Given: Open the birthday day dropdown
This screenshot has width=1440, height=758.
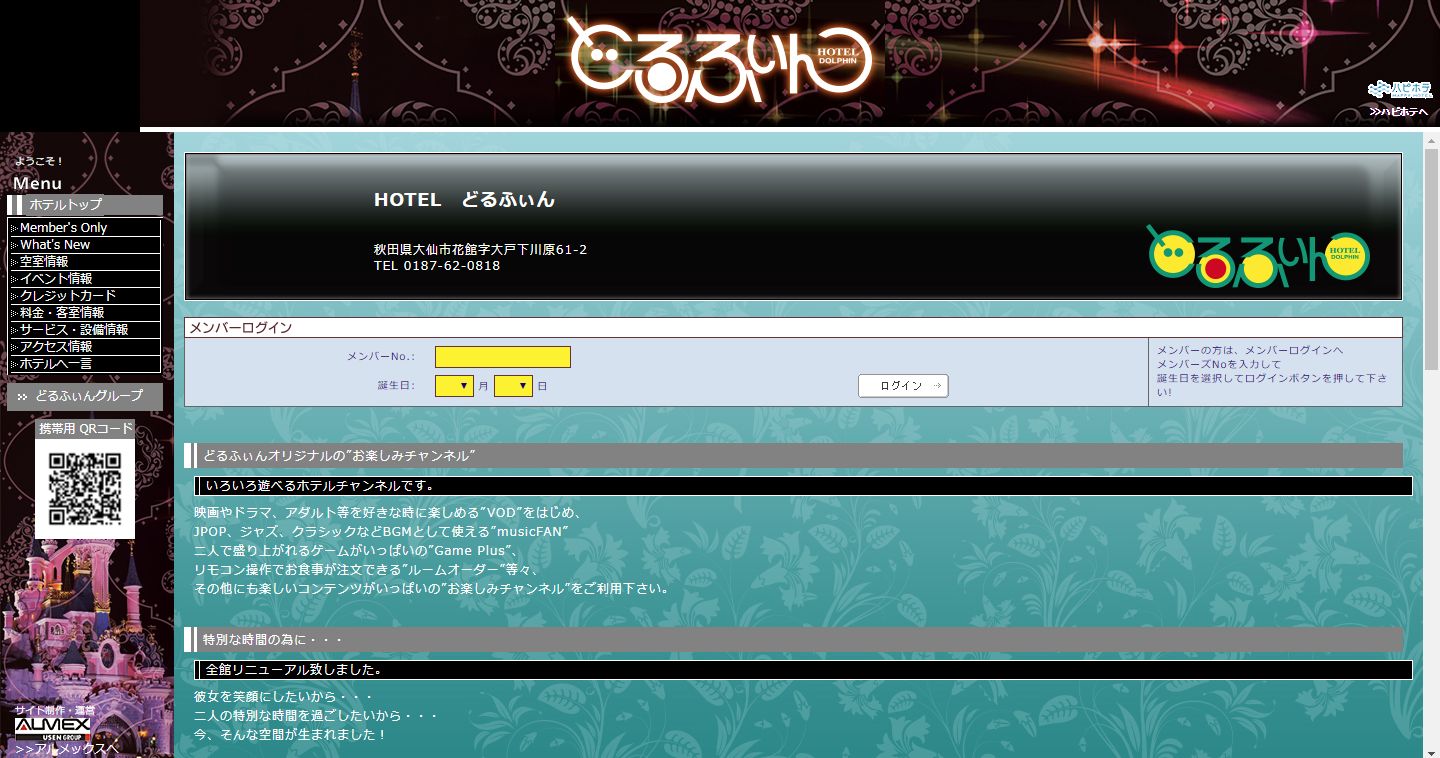Looking at the screenshot, I should pyautogui.click(x=513, y=386).
